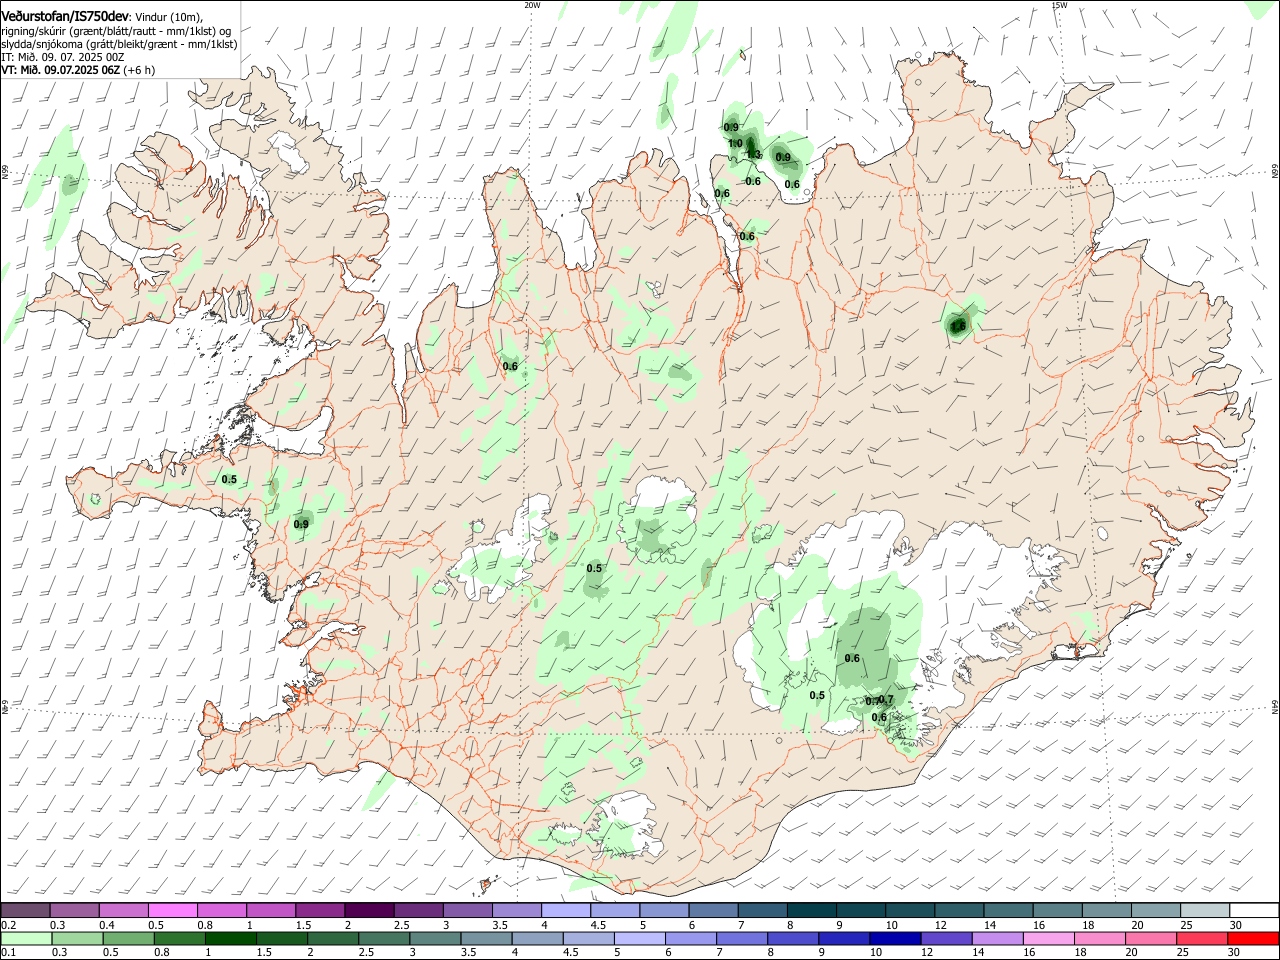Click the 1.6 precipitation value in the northeast highlands
This screenshot has height=960, width=1280.
958,326
